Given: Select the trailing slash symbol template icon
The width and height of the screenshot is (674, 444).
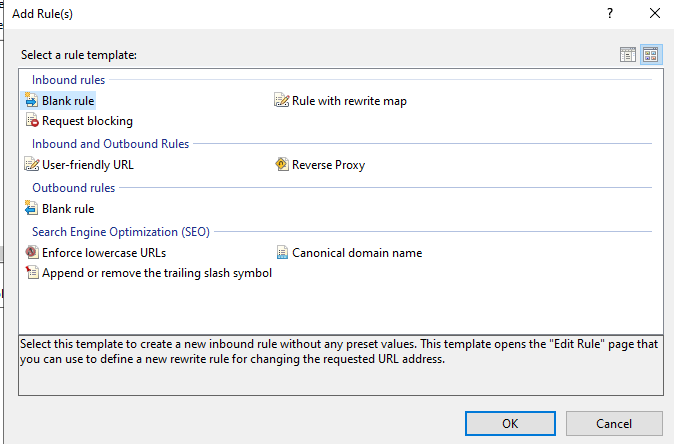Looking at the screenshot, I should tap(32, 273).
